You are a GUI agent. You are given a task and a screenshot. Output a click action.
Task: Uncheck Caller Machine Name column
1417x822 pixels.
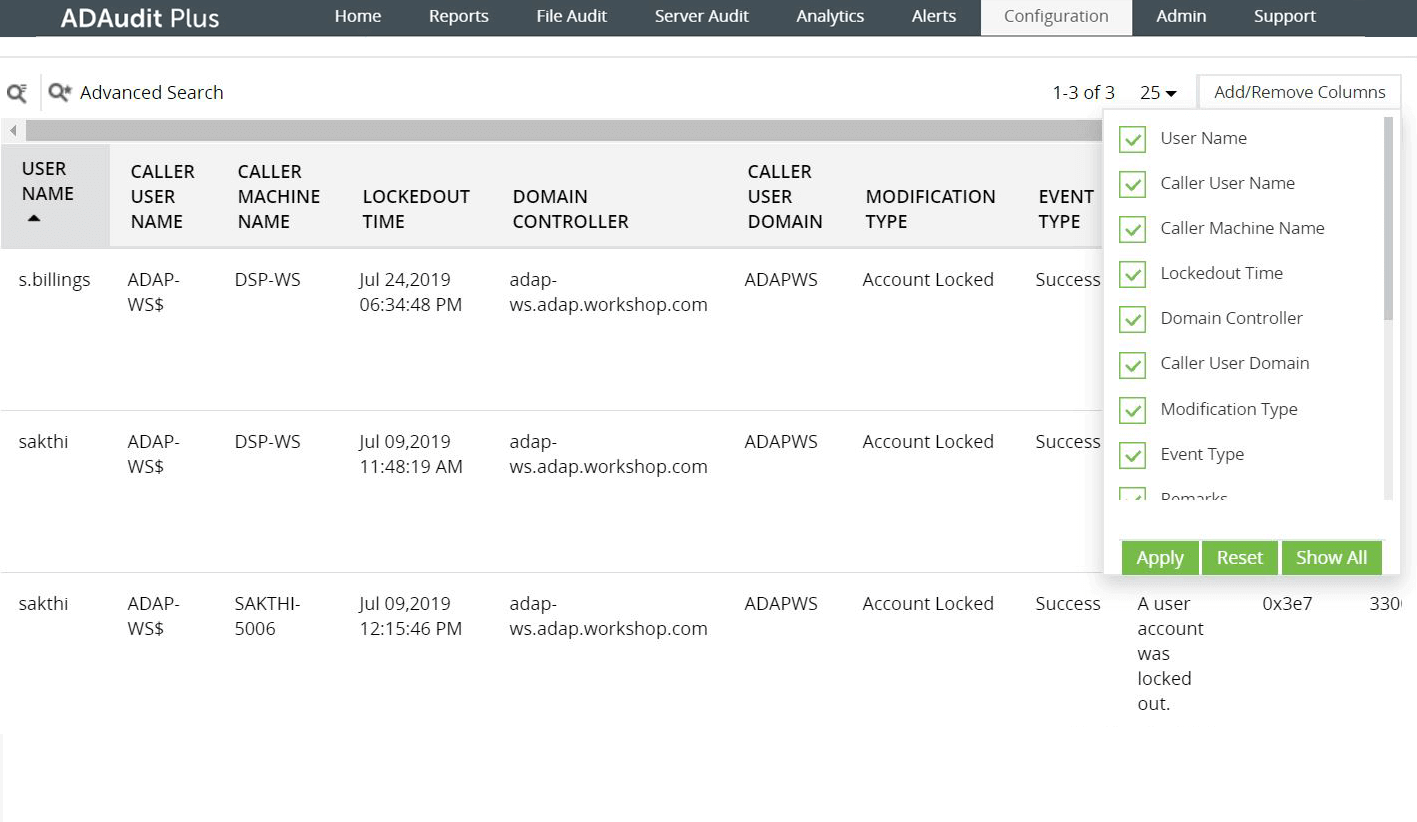tap(1131, 229)
